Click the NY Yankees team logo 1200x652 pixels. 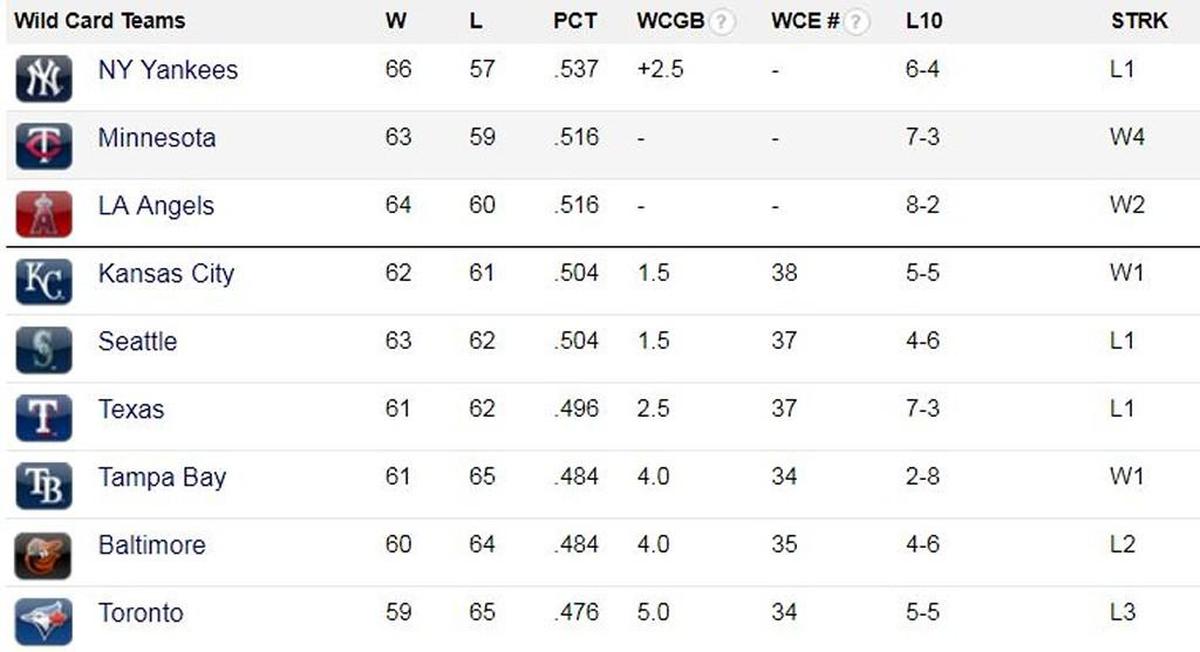pos(43,78)
